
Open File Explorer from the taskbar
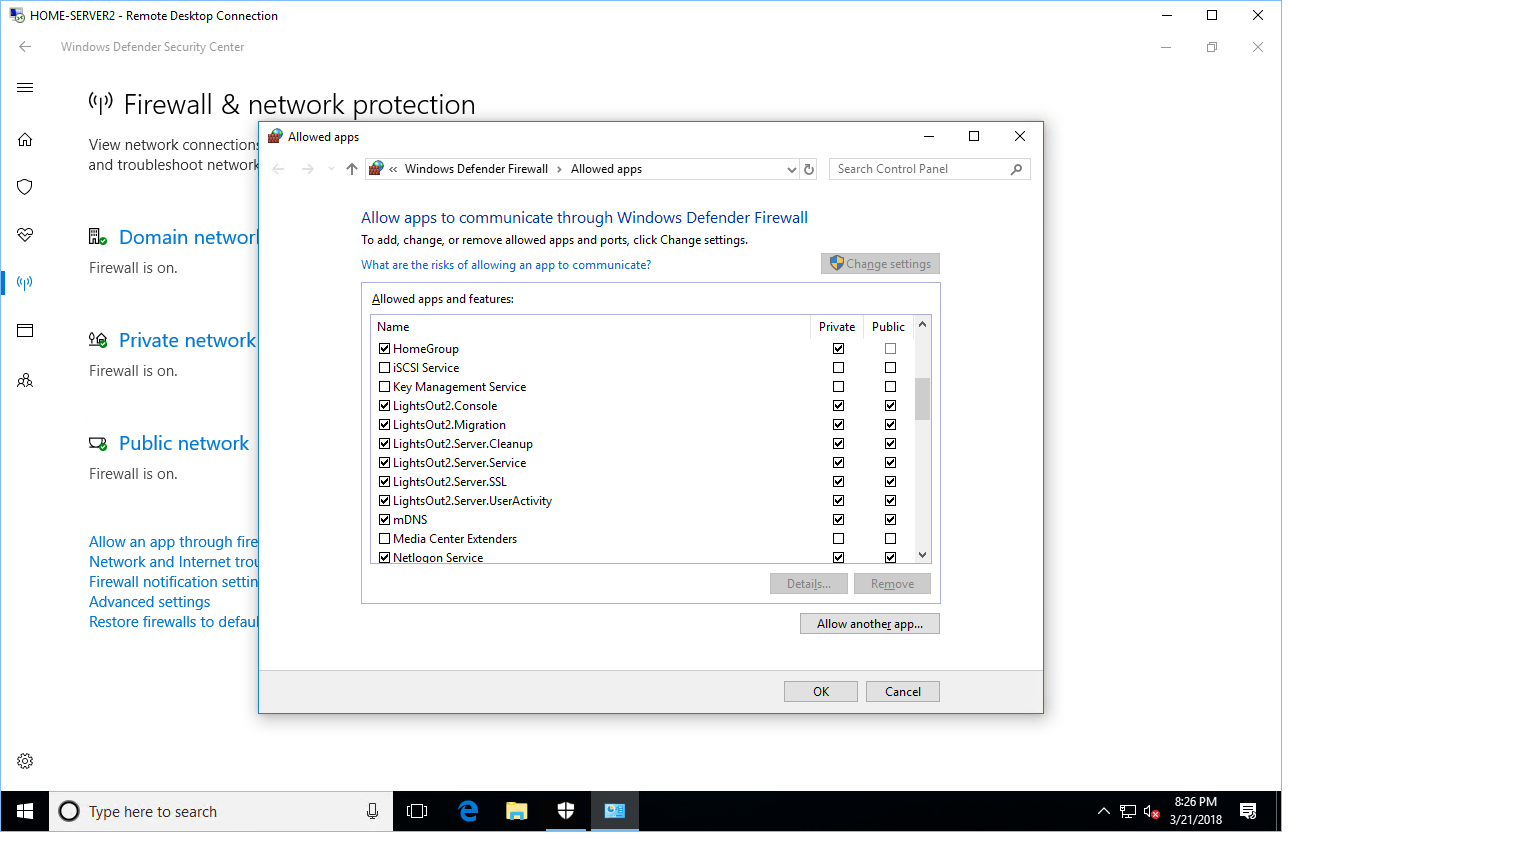pyautogui.click(x=516, y=811)
